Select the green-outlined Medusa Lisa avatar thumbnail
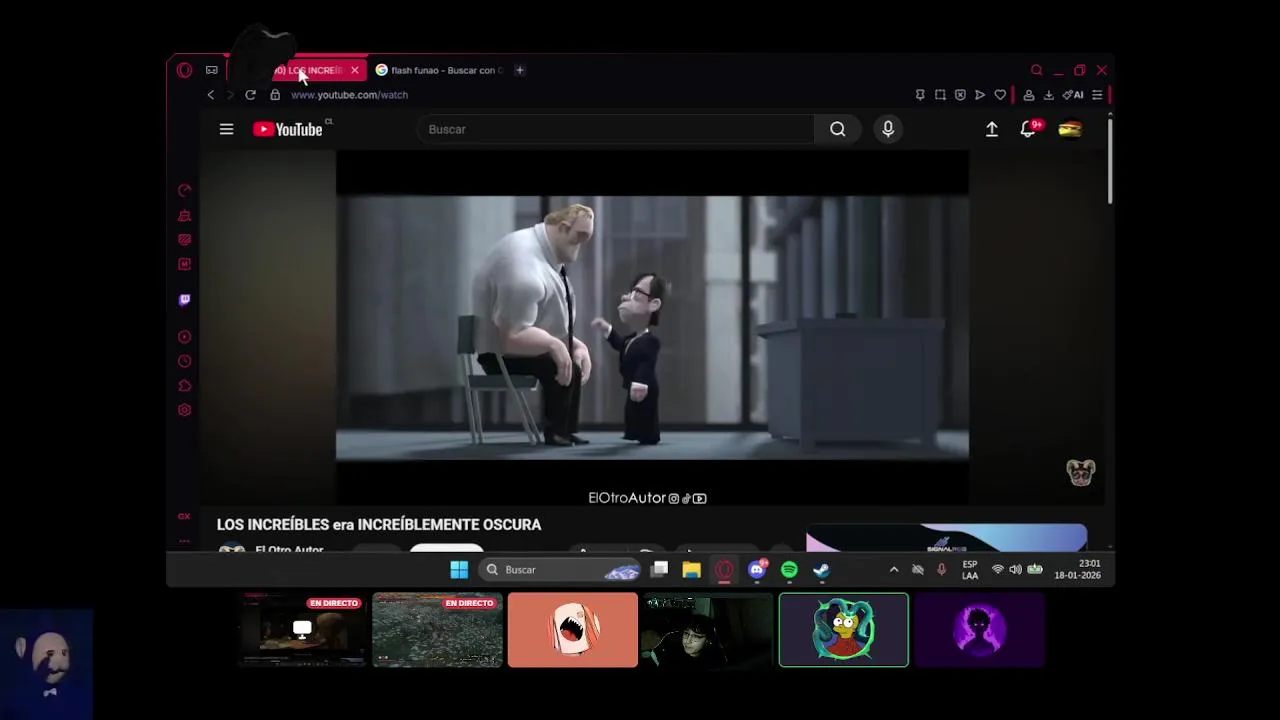This screenshot has height=720, width=1280. click(x=844, y=630)
